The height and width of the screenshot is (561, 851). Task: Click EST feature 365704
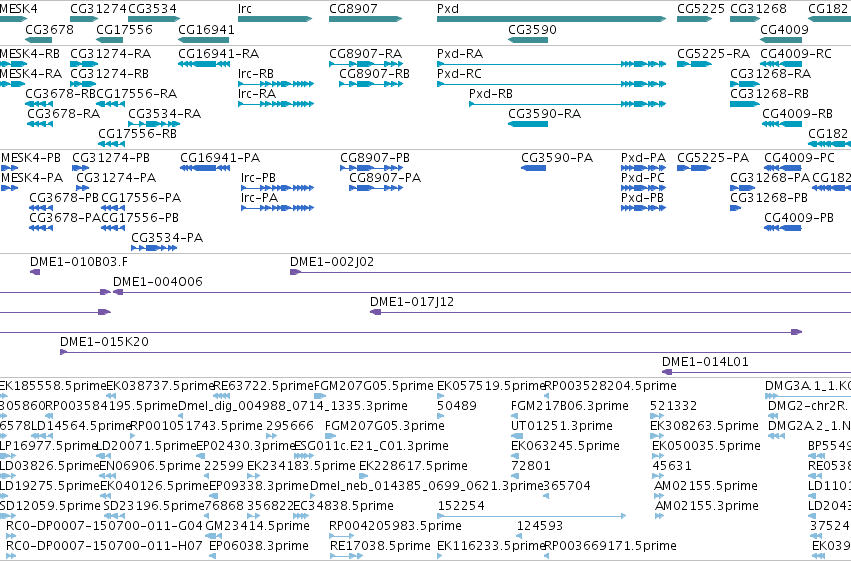tap(567, 486)
